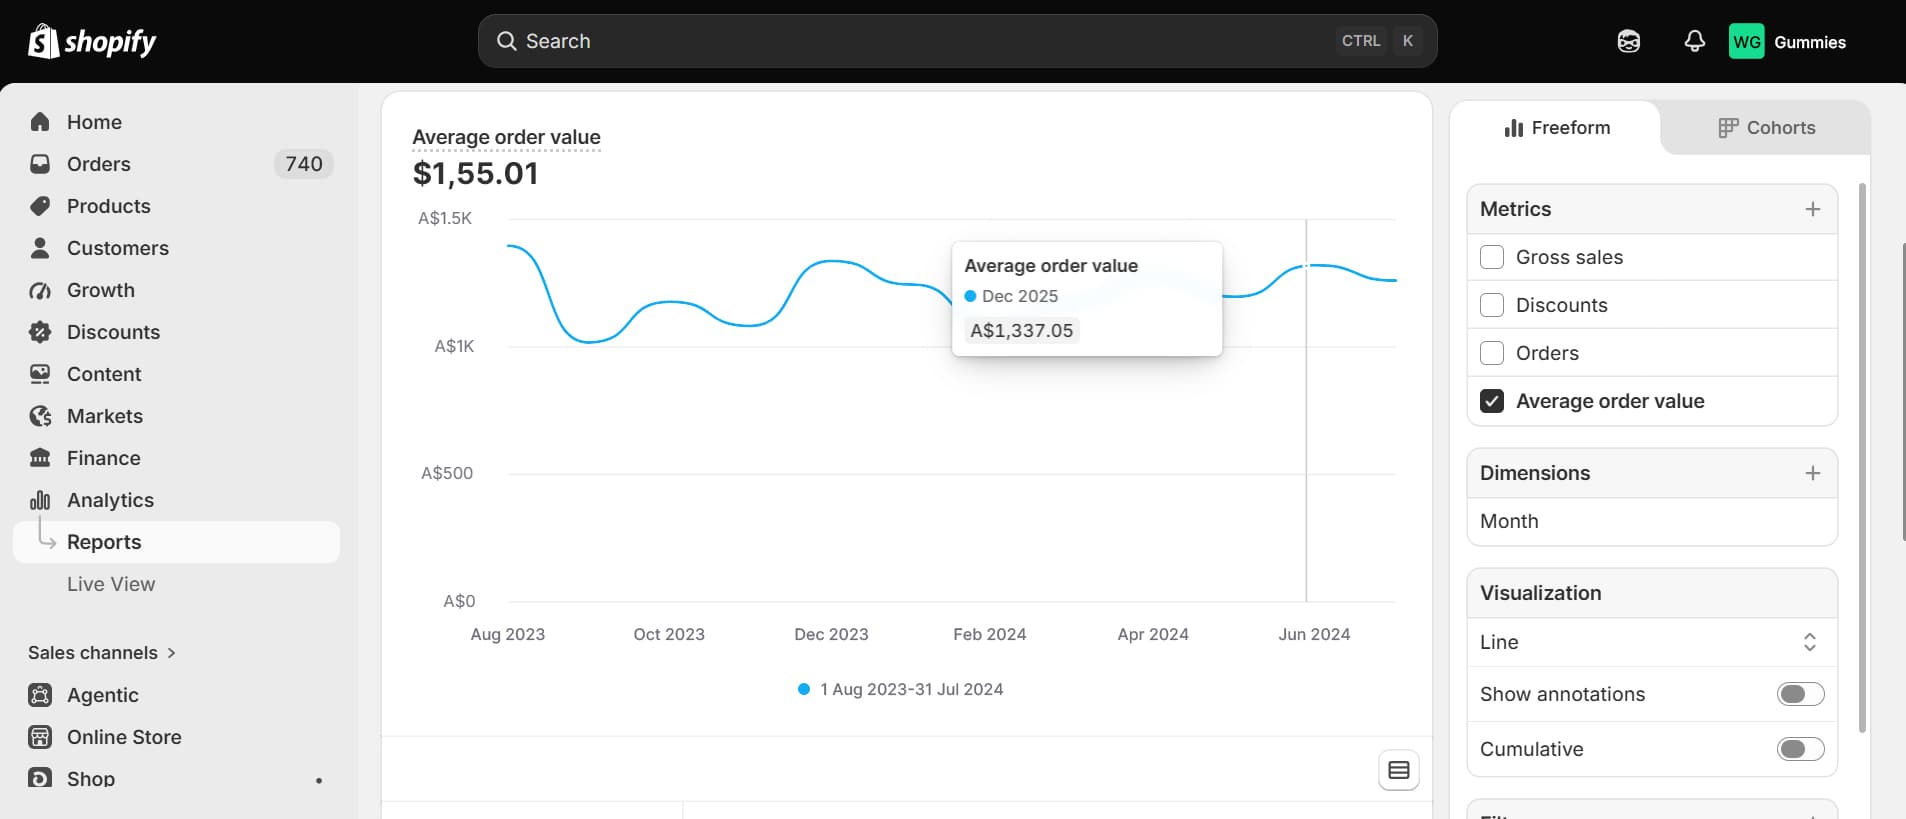Open Online Store channel
This screenshot has width=1906, height=819.
point(124,737)
